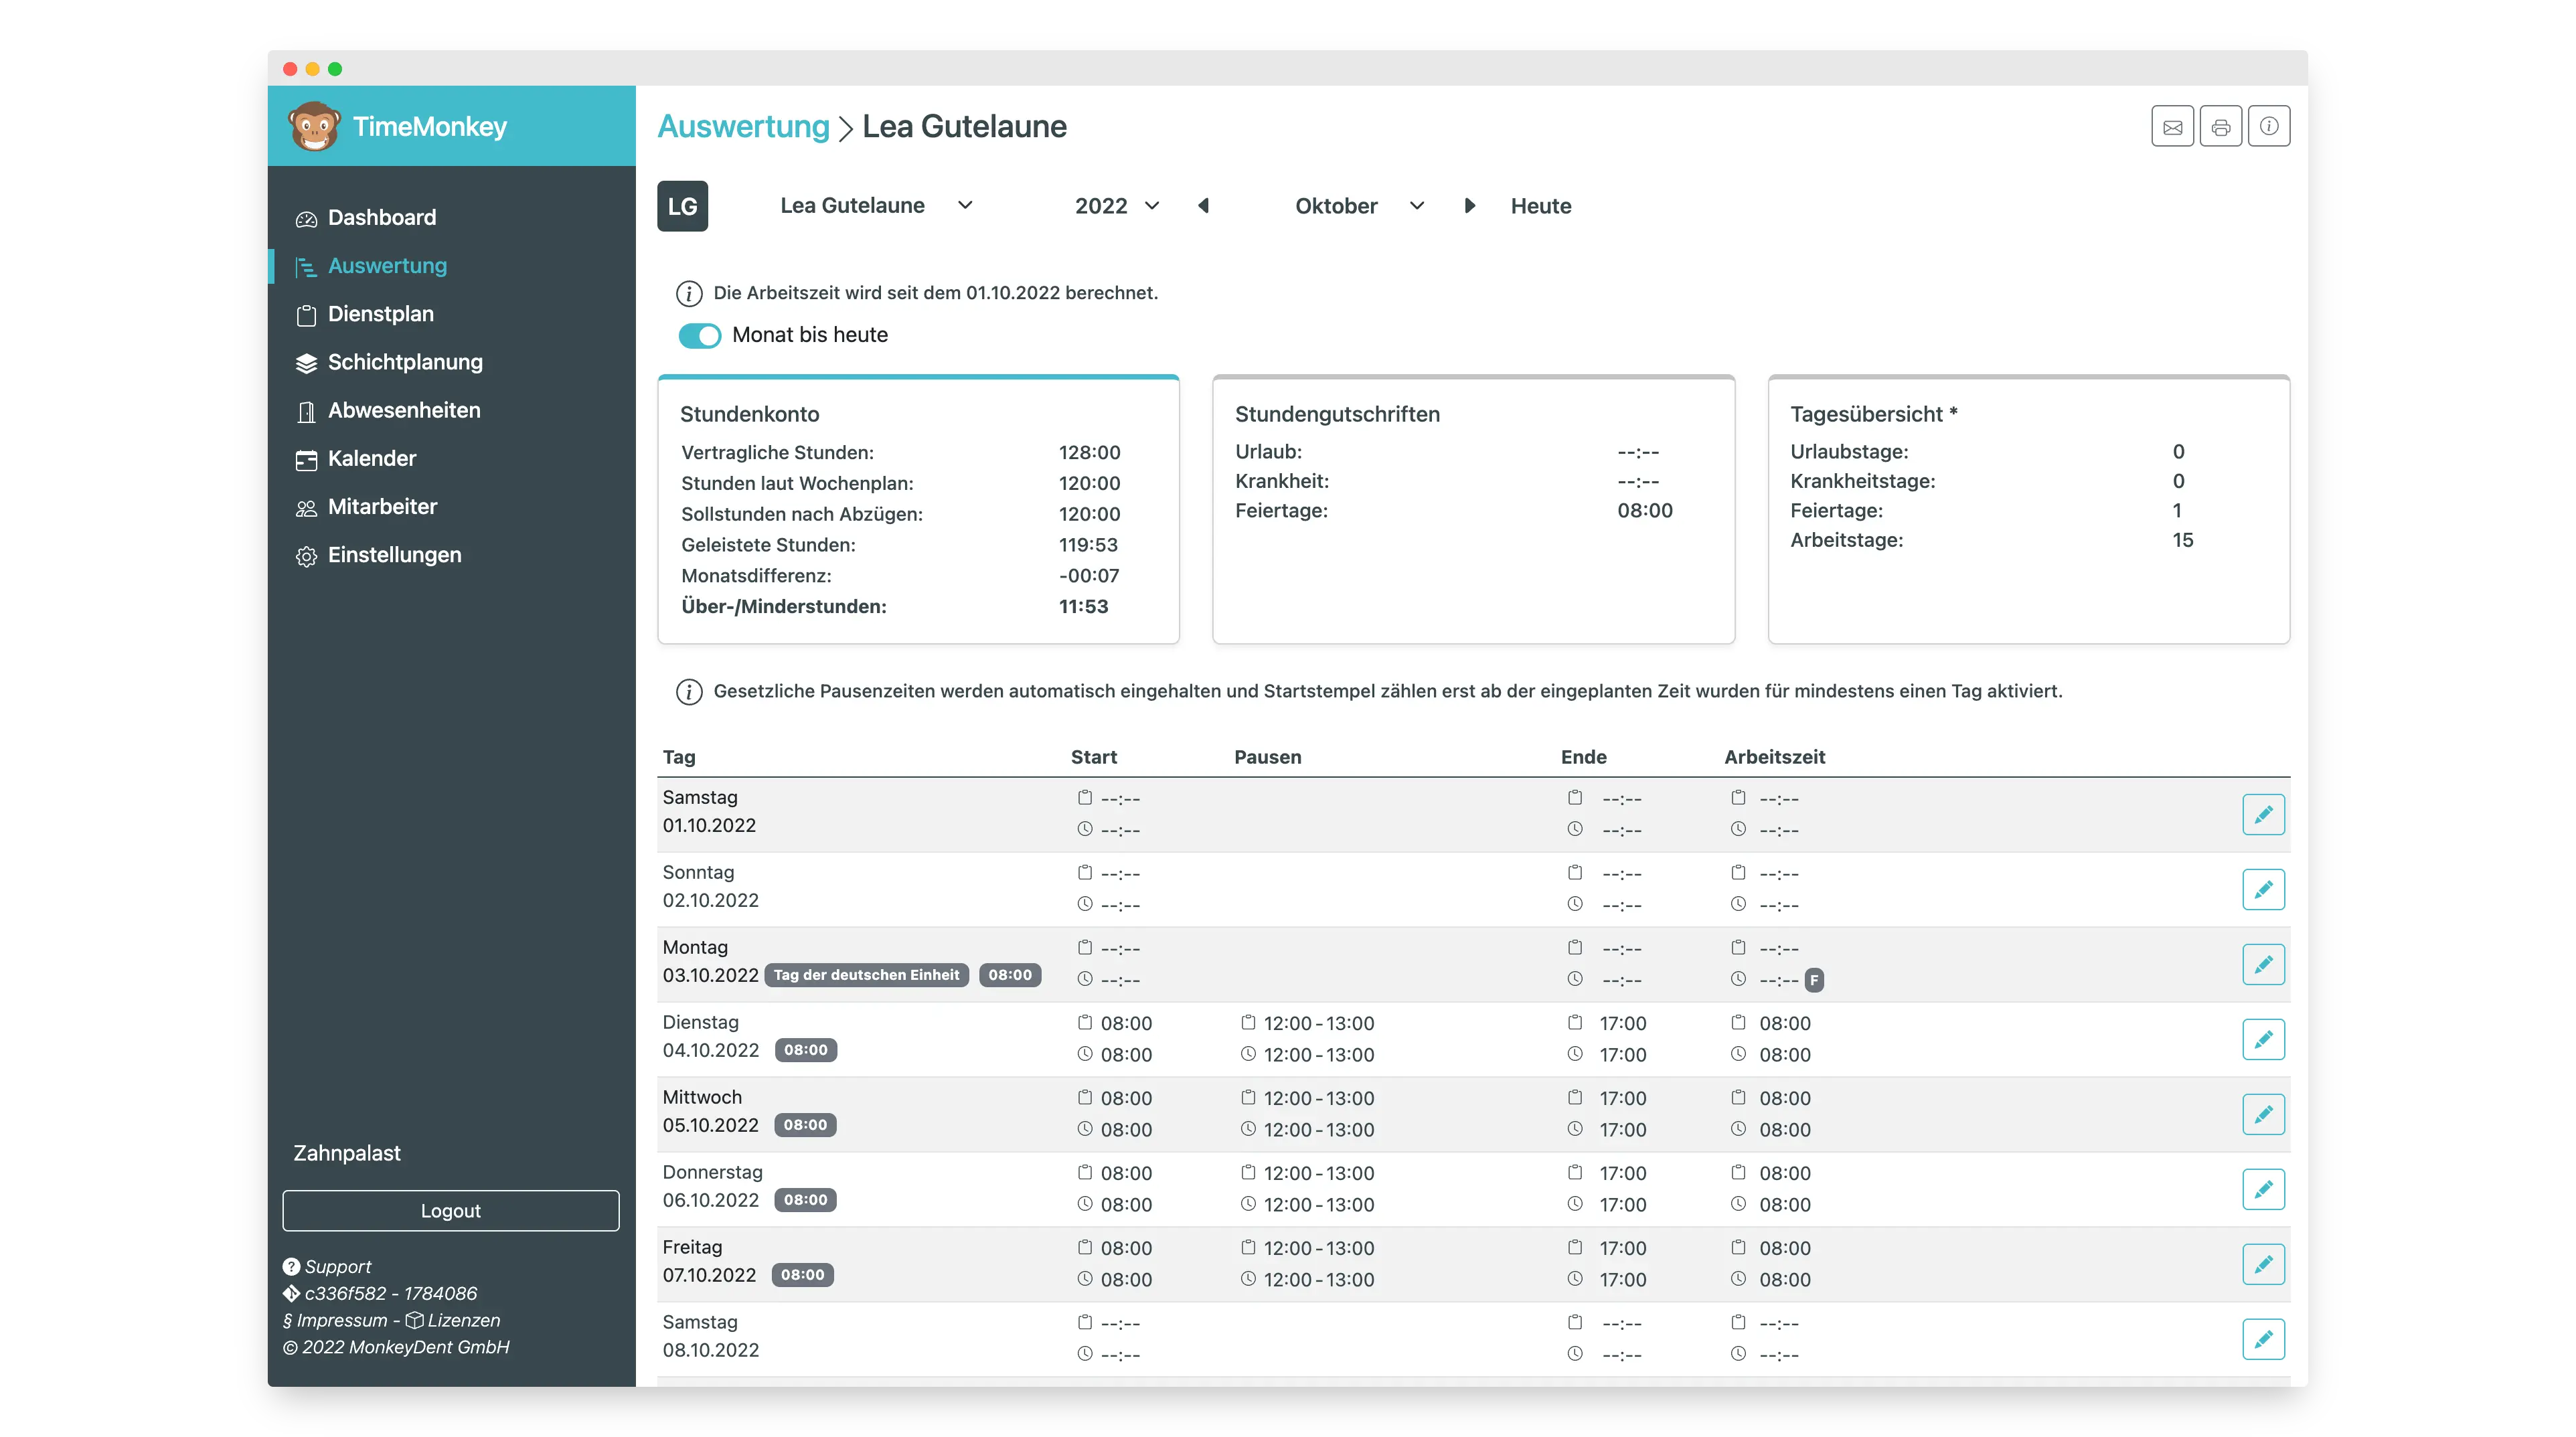Image resolution: width=2576 pixels, height=1437 pixels.
Task: Open the info icon button at top right
Action: (x=2268, y=127)
